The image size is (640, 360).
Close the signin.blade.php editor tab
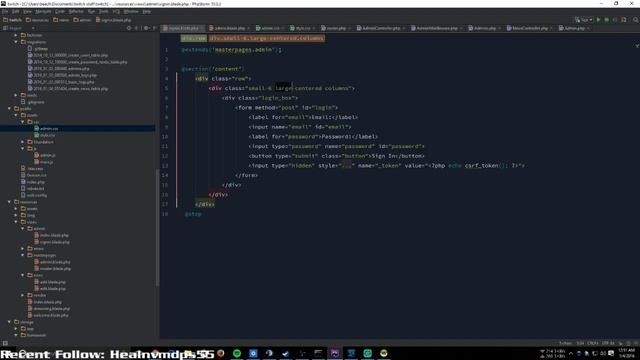tap(202, 28)
